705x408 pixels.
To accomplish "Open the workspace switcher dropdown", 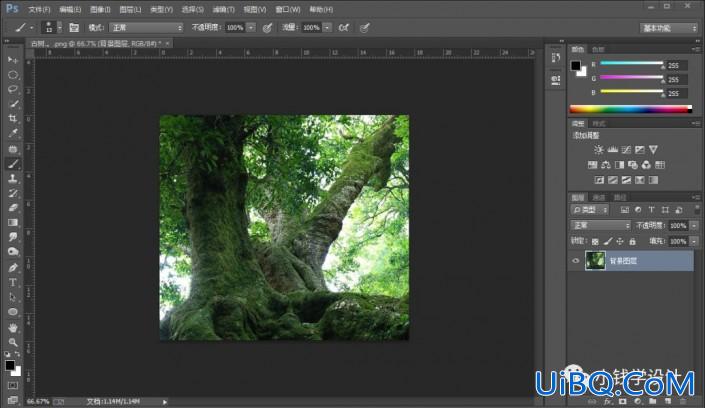I will 669,28.
